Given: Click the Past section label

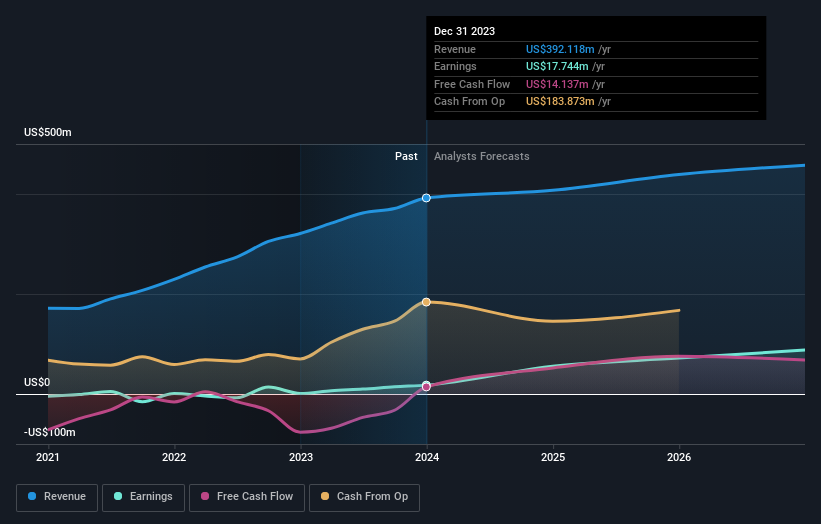Looking at the screenshot, I should [x=406, y=157].
